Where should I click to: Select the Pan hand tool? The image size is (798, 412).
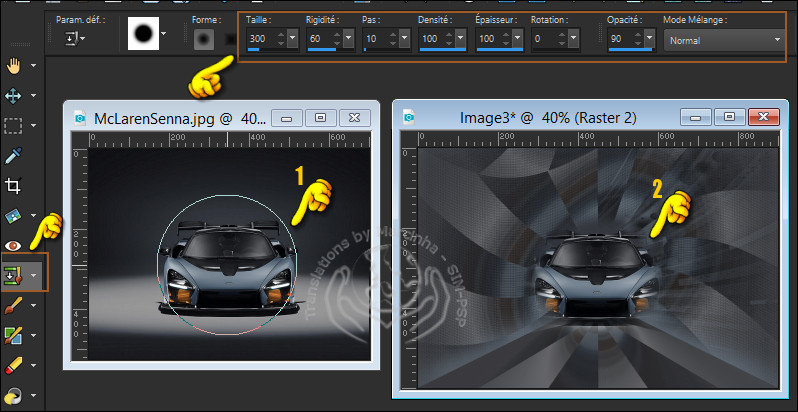14,66
